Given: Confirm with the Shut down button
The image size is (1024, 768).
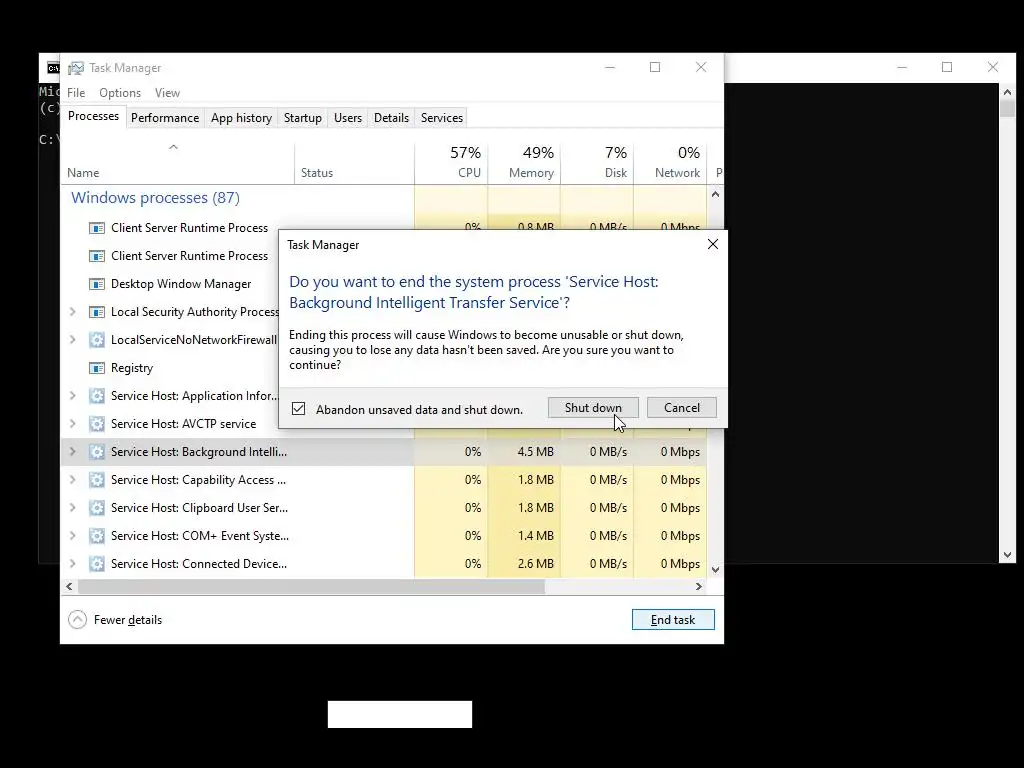Looking at the screenshot, I should [x=593, y=408].
